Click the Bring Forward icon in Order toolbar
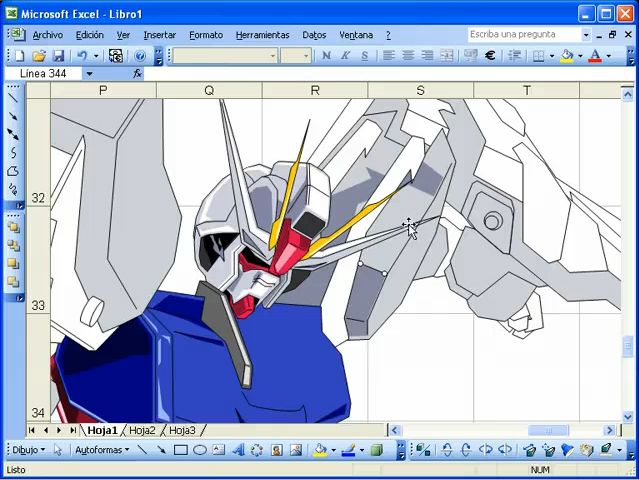 click(x=13, y=264)
